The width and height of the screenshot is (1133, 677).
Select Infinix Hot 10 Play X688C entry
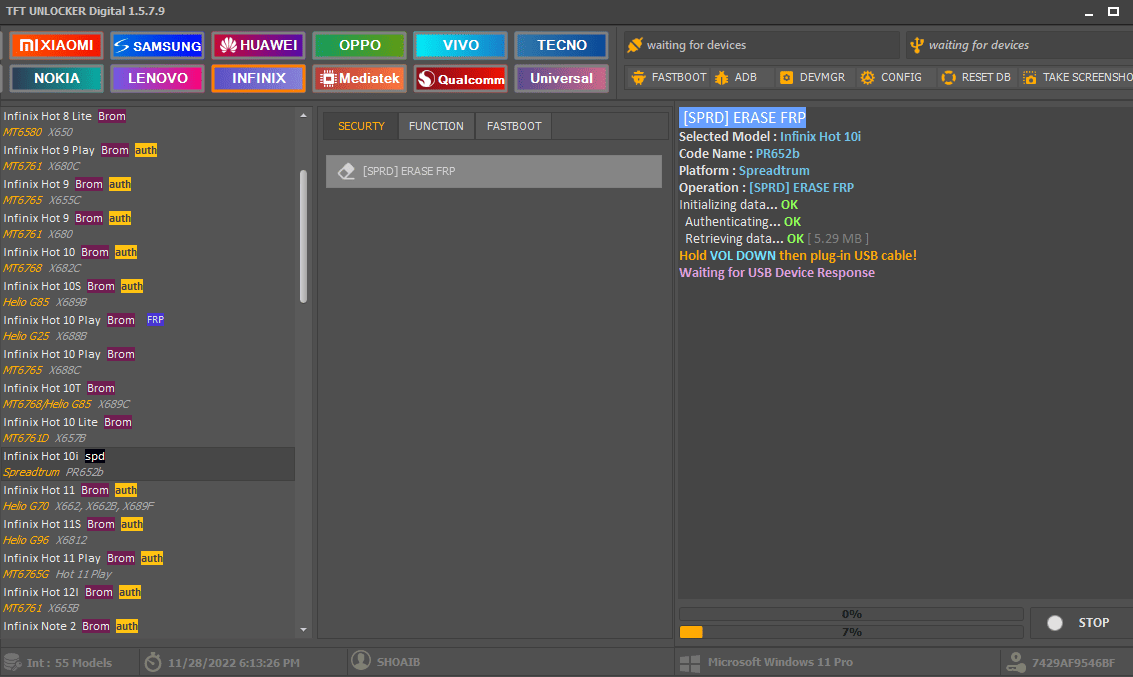tap(147, 361)
